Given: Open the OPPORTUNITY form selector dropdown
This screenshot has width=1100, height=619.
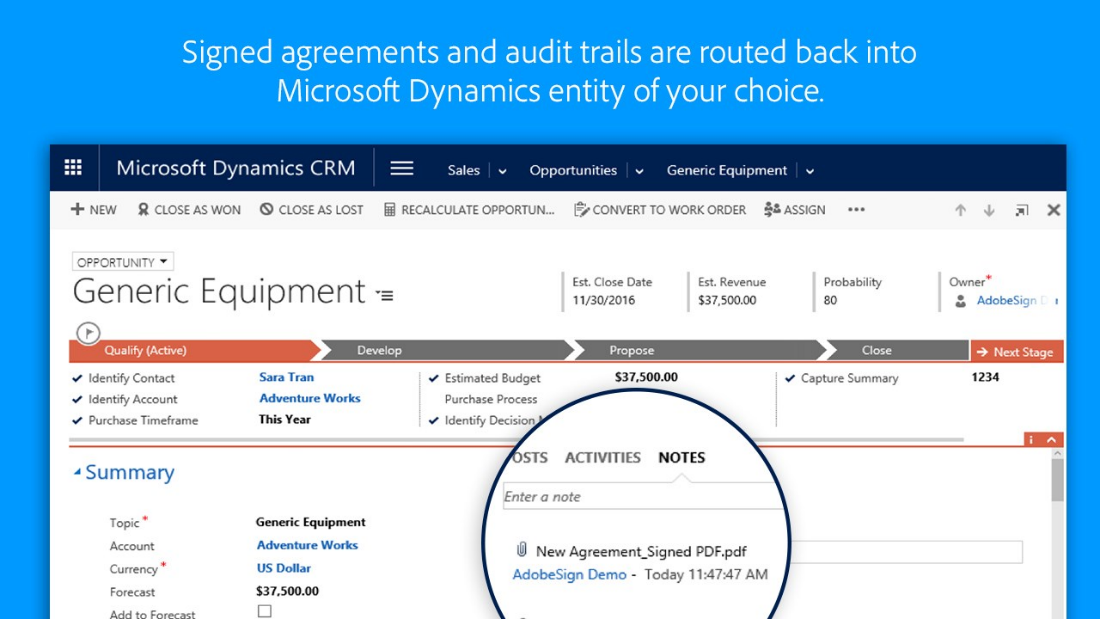Looking at the screenshot, I should 123,262.
